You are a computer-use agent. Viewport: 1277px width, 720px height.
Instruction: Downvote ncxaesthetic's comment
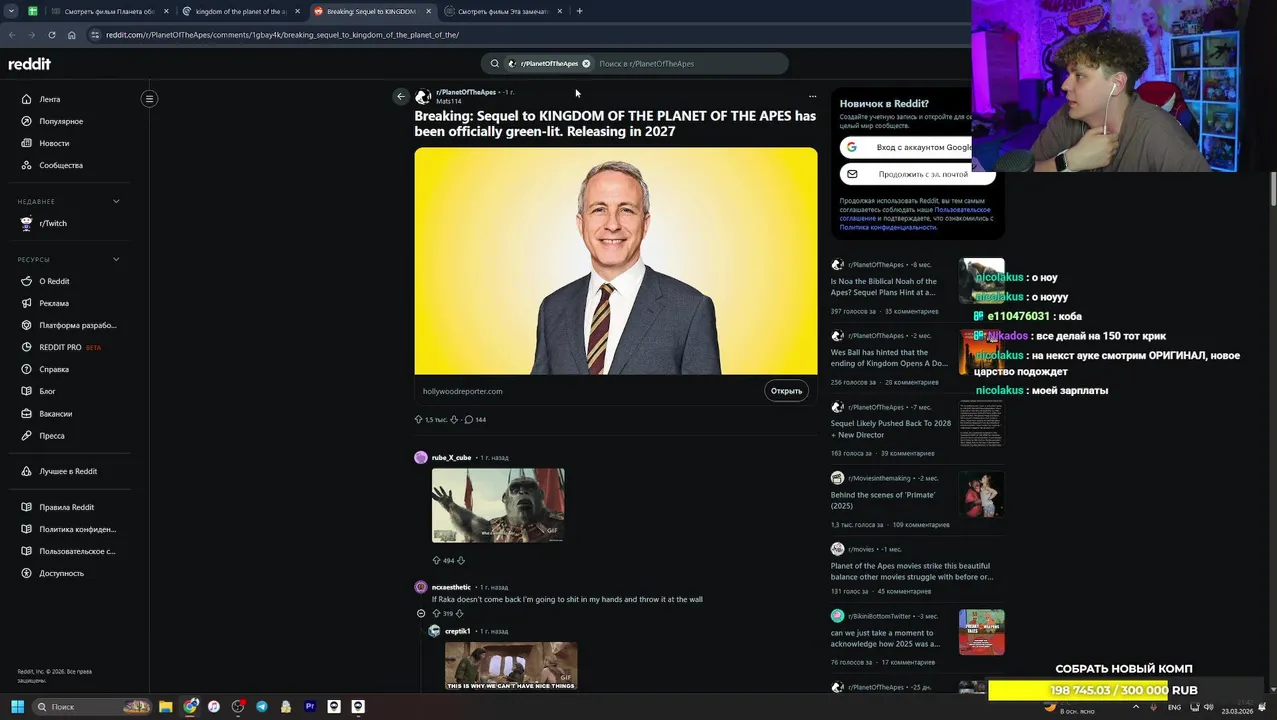(460, 613)
